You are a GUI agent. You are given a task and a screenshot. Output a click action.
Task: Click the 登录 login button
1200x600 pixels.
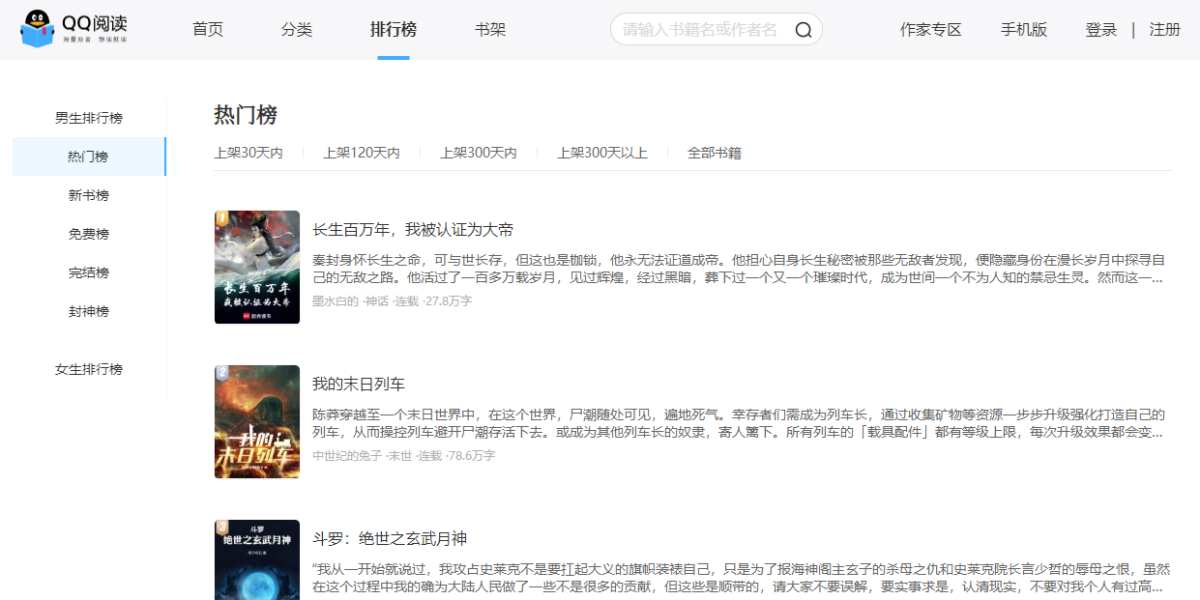[x=1101, y=30]
